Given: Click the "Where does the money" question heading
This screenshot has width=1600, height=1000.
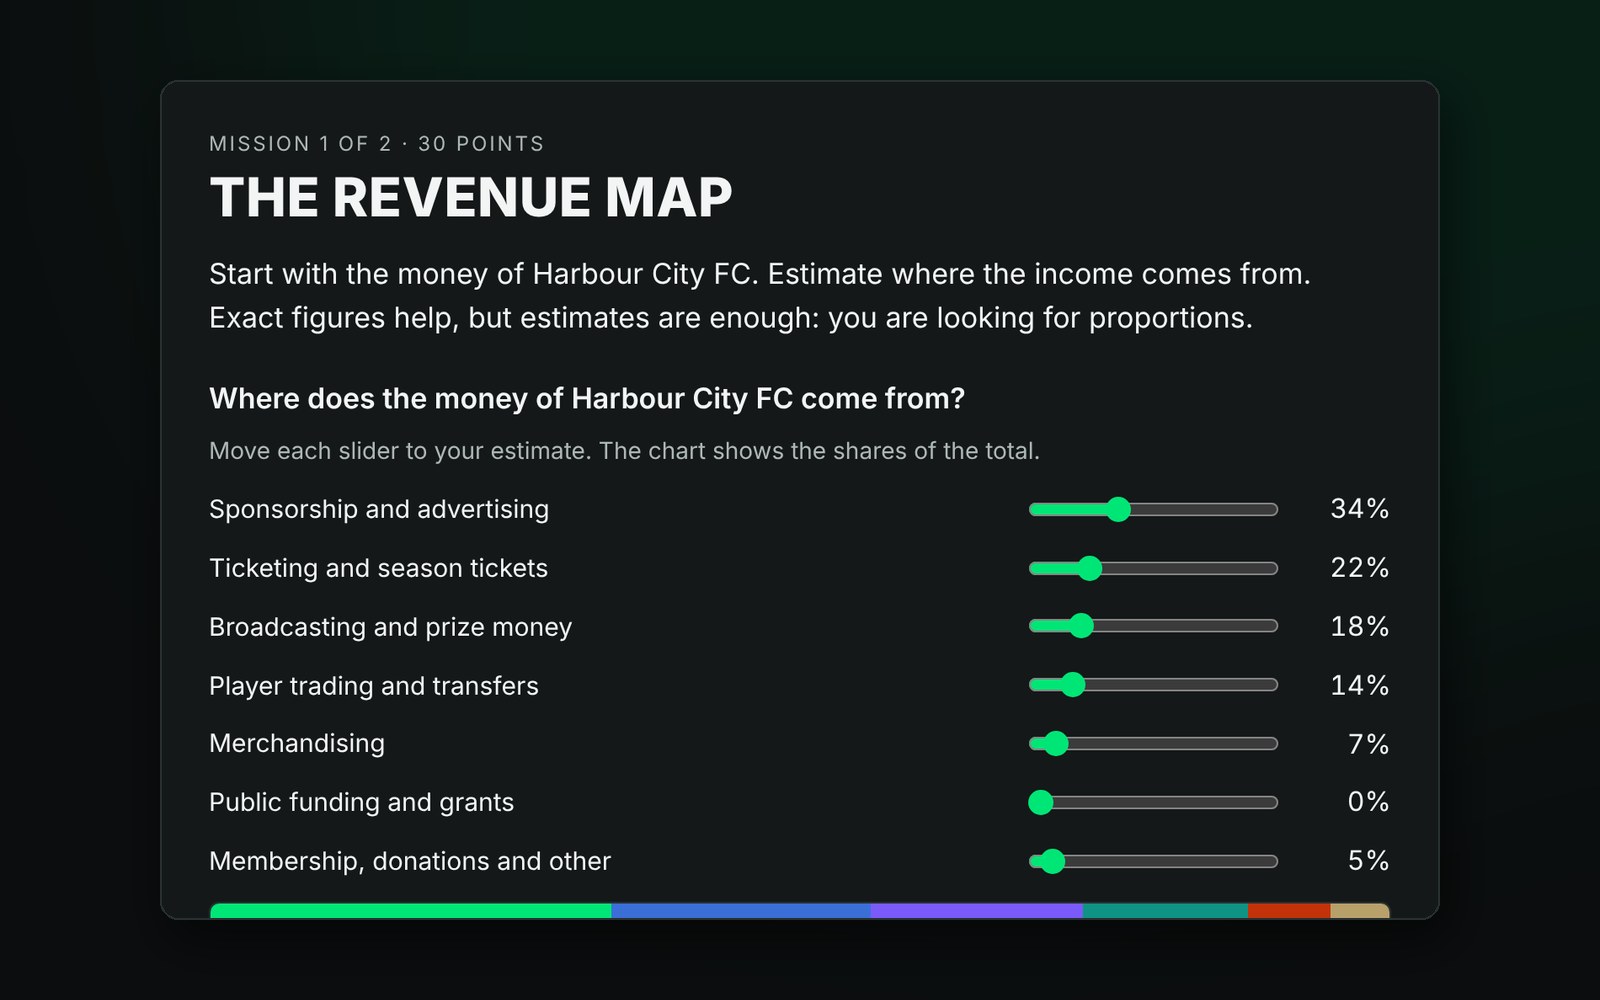Looking at the screenshot, I should 587,399.
